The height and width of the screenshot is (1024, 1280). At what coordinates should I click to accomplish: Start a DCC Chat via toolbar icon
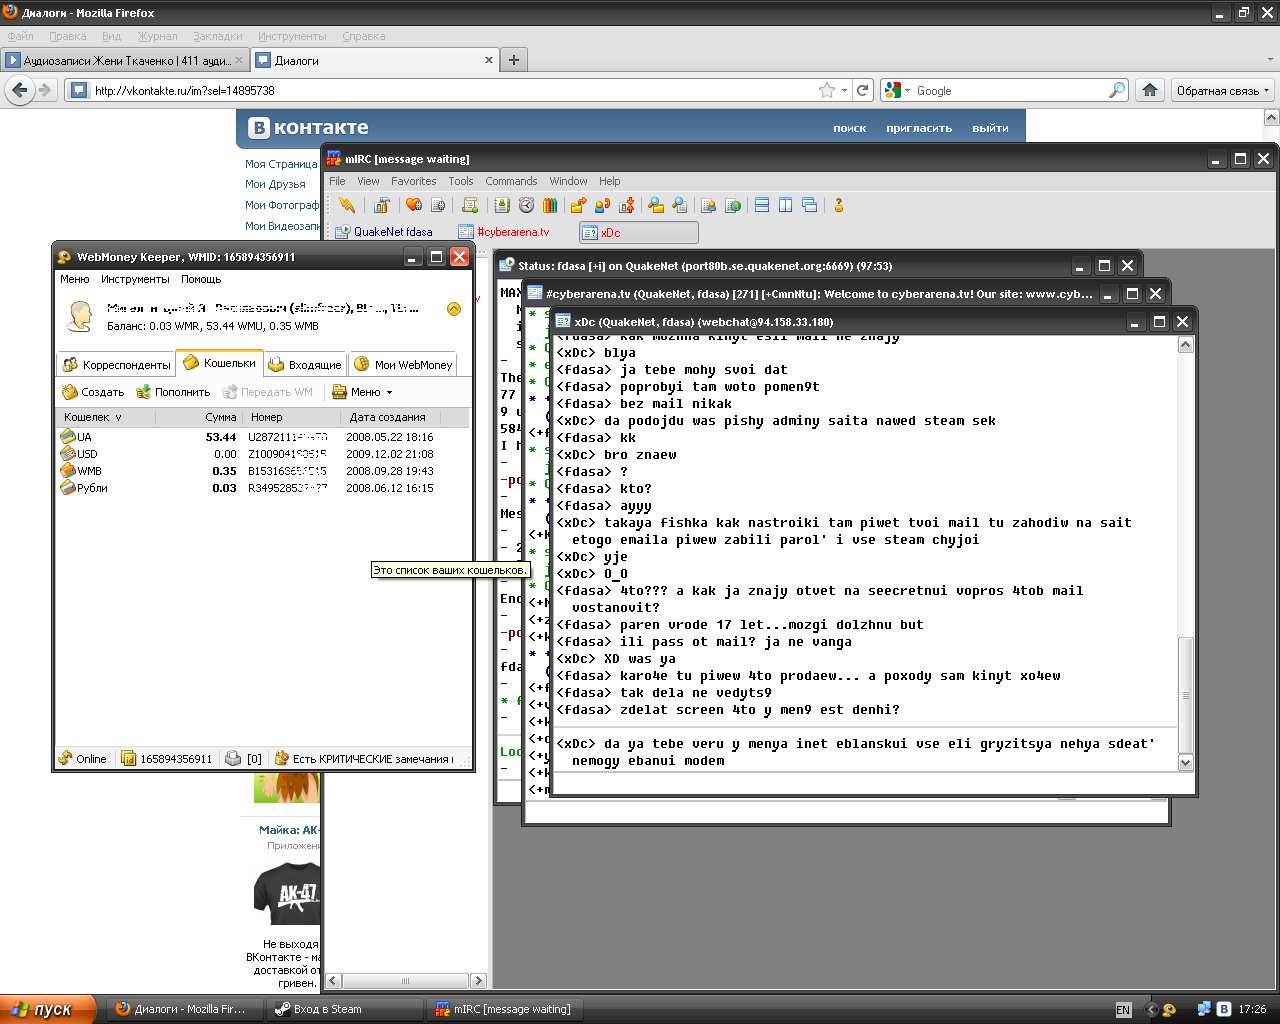tap(602, 205)
